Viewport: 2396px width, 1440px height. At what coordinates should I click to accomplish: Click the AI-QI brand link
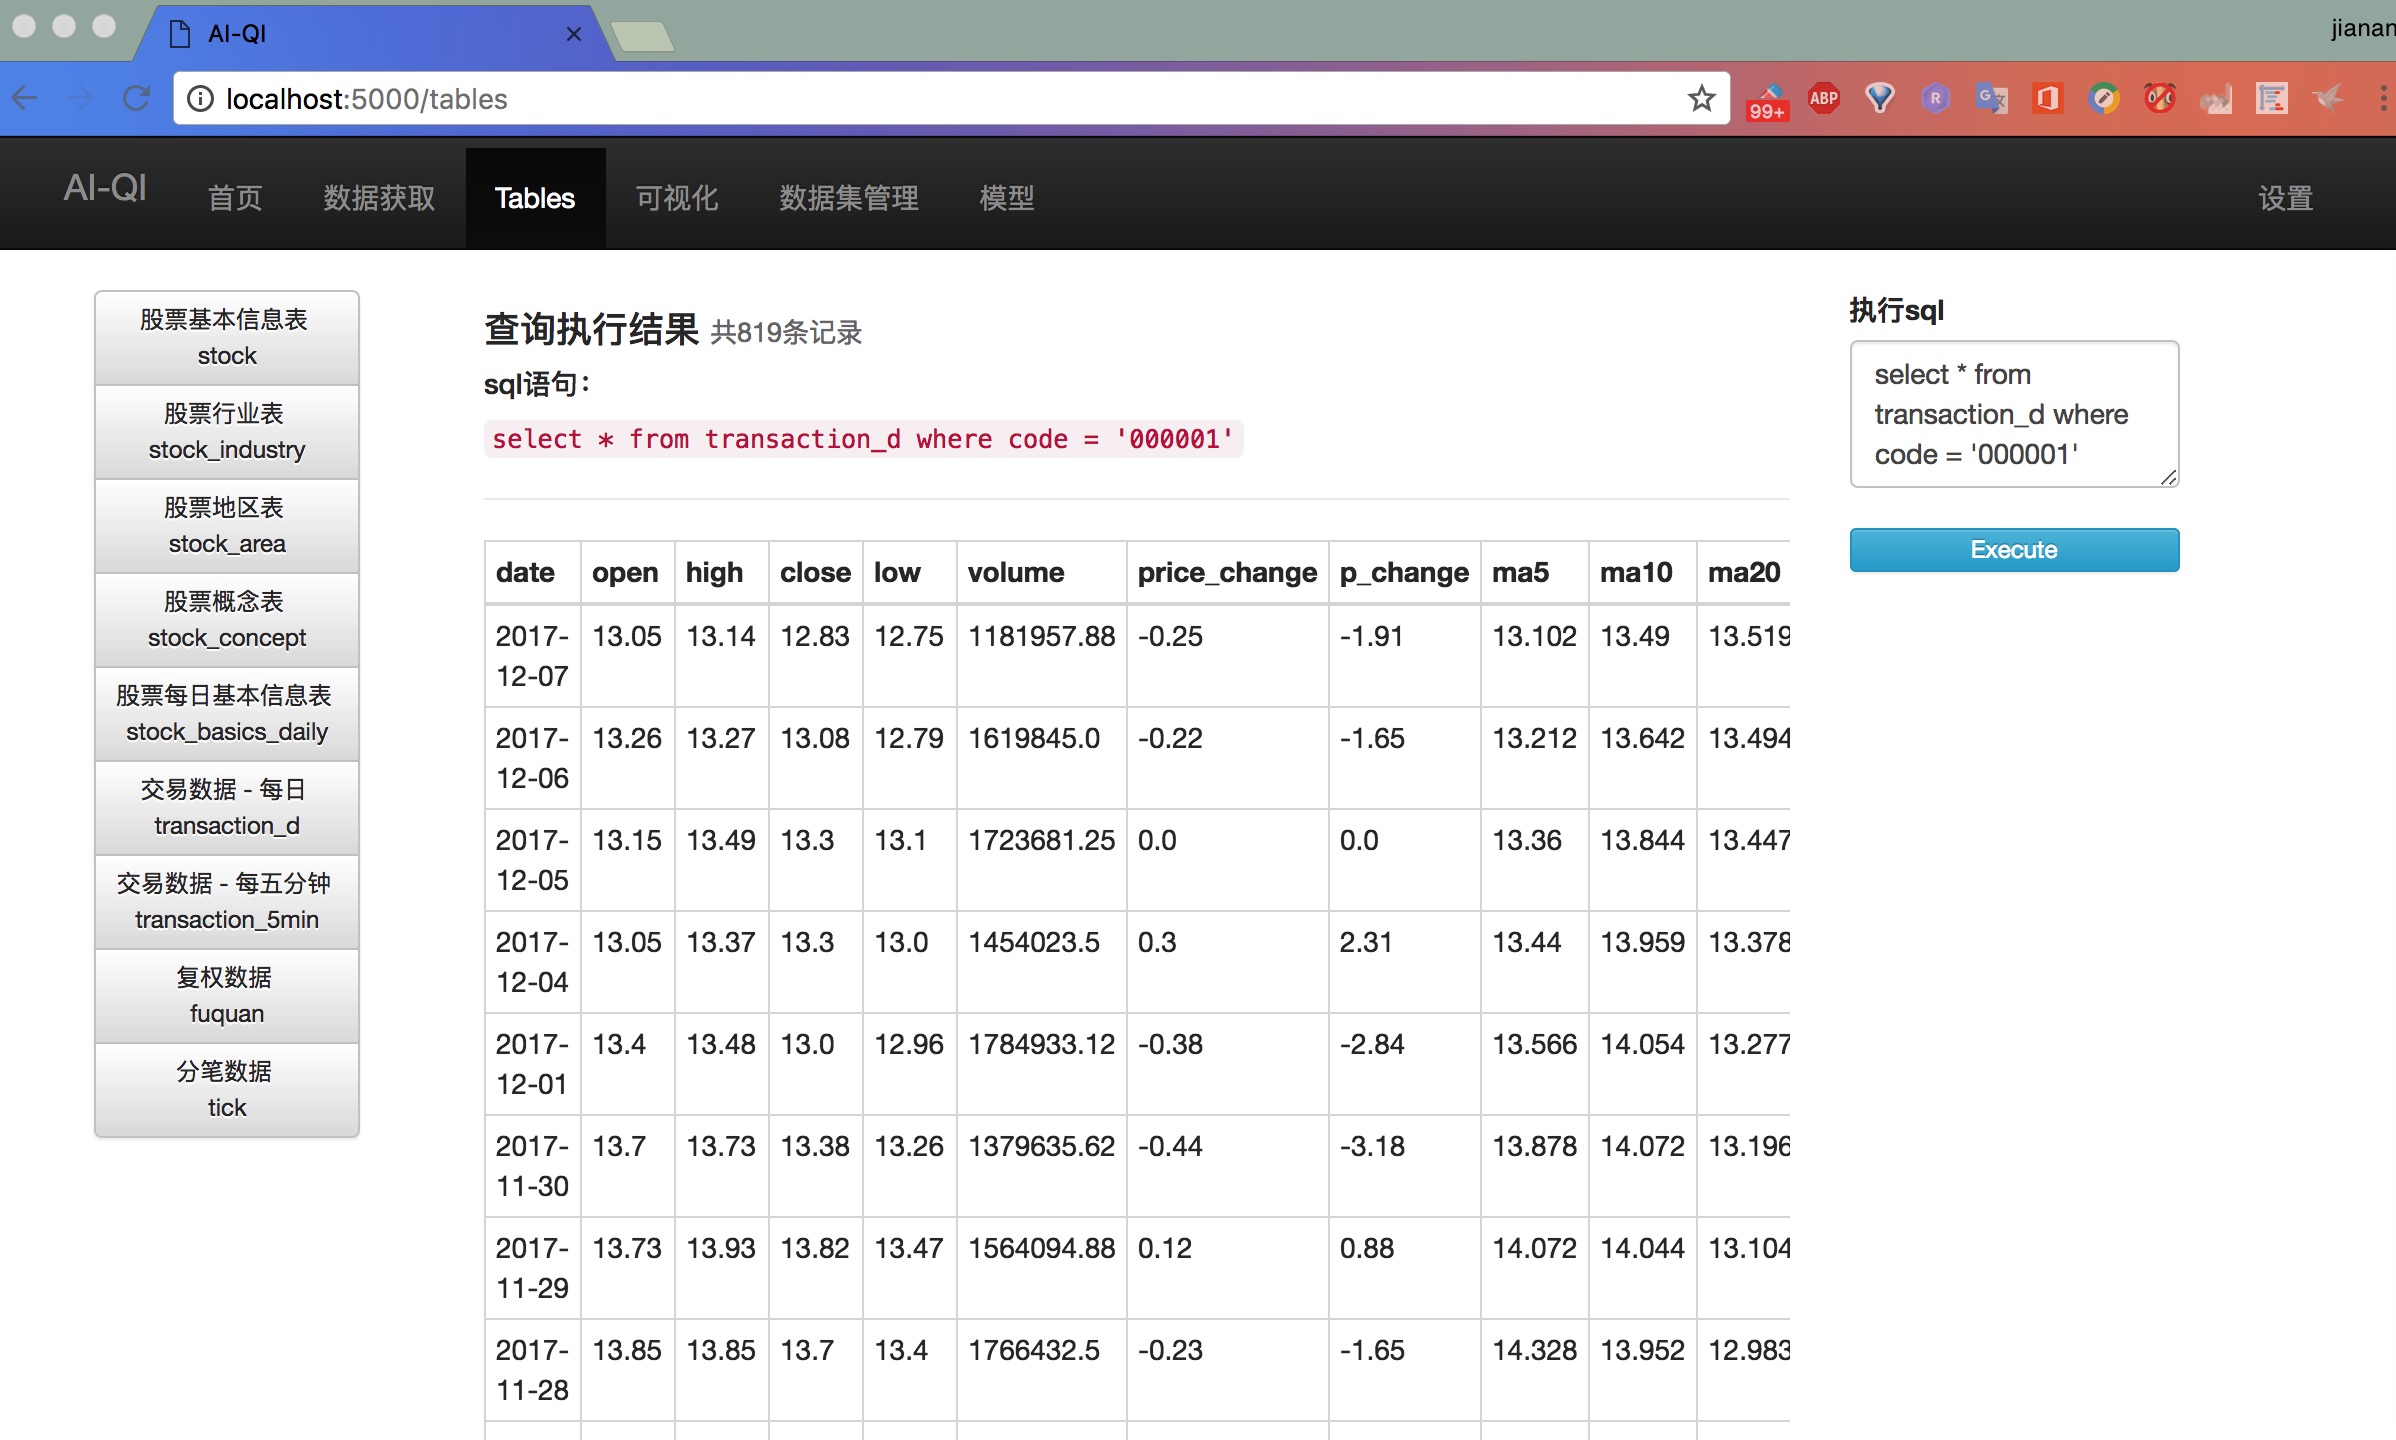pos(105,188)
